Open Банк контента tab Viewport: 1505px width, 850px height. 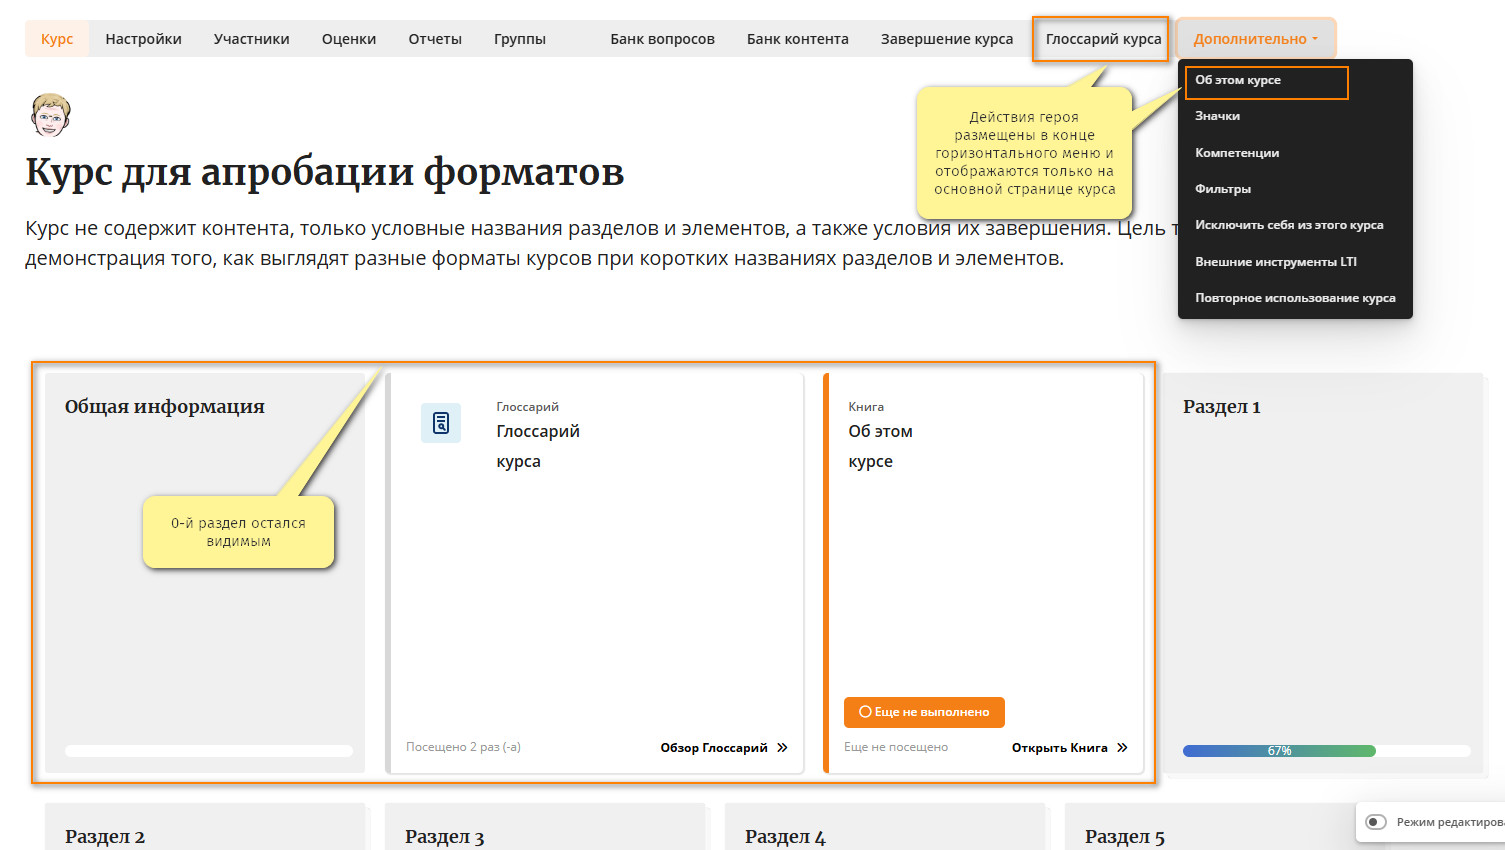(797, 39)
